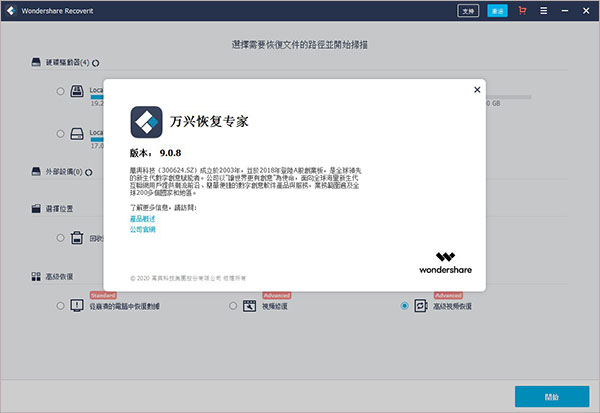Click the select location folder icon
Viewport: 600px width, 413px height.
pos(36,208)
